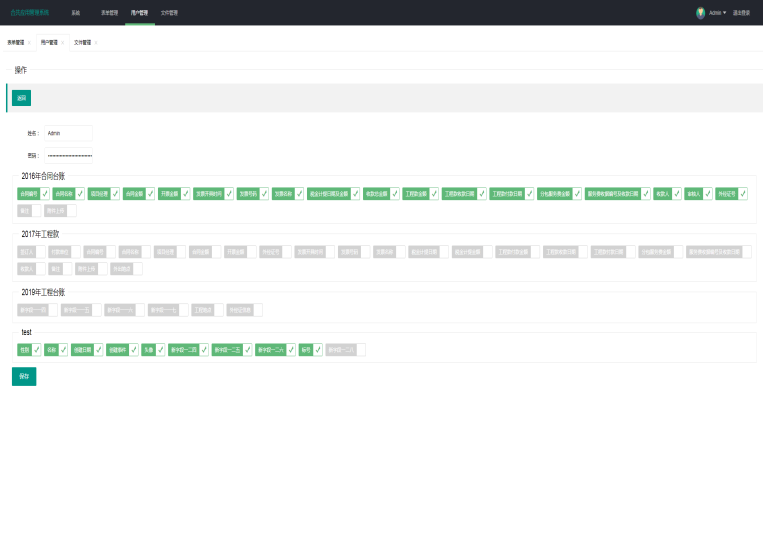Open 文件管理 in the top navigation bar
Screen dimensions: 763x550
click(169, 13)
